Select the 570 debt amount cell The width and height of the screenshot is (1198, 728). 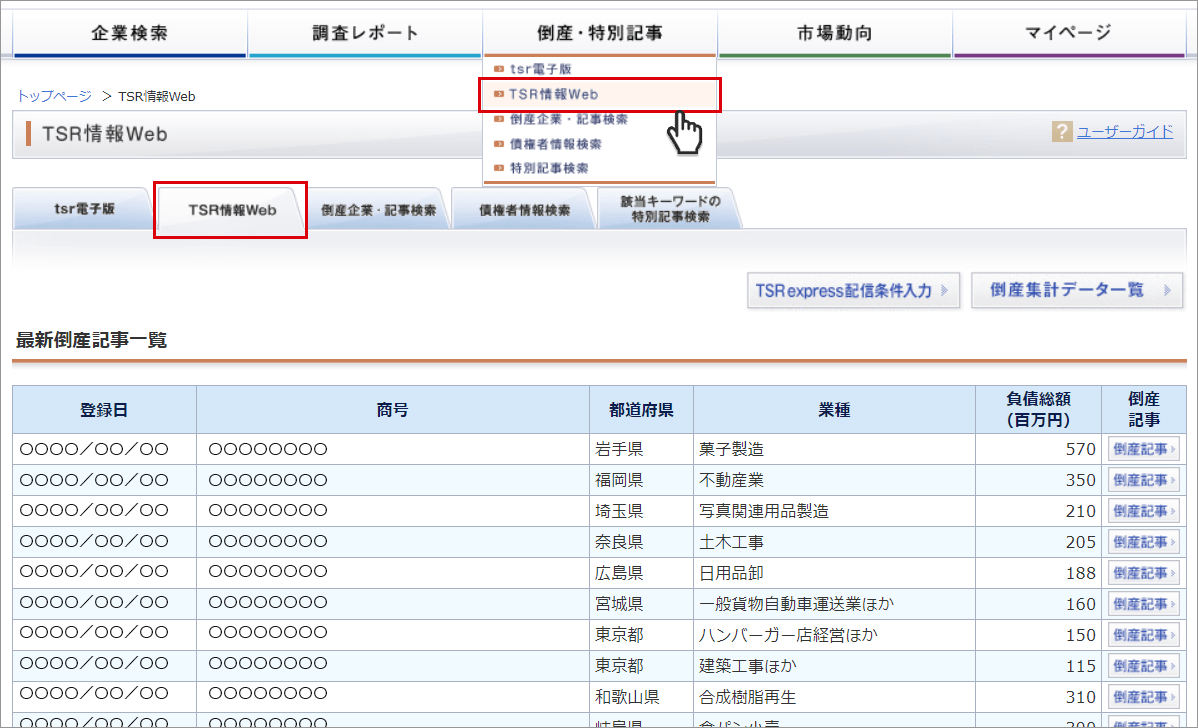click(1038, 449)
